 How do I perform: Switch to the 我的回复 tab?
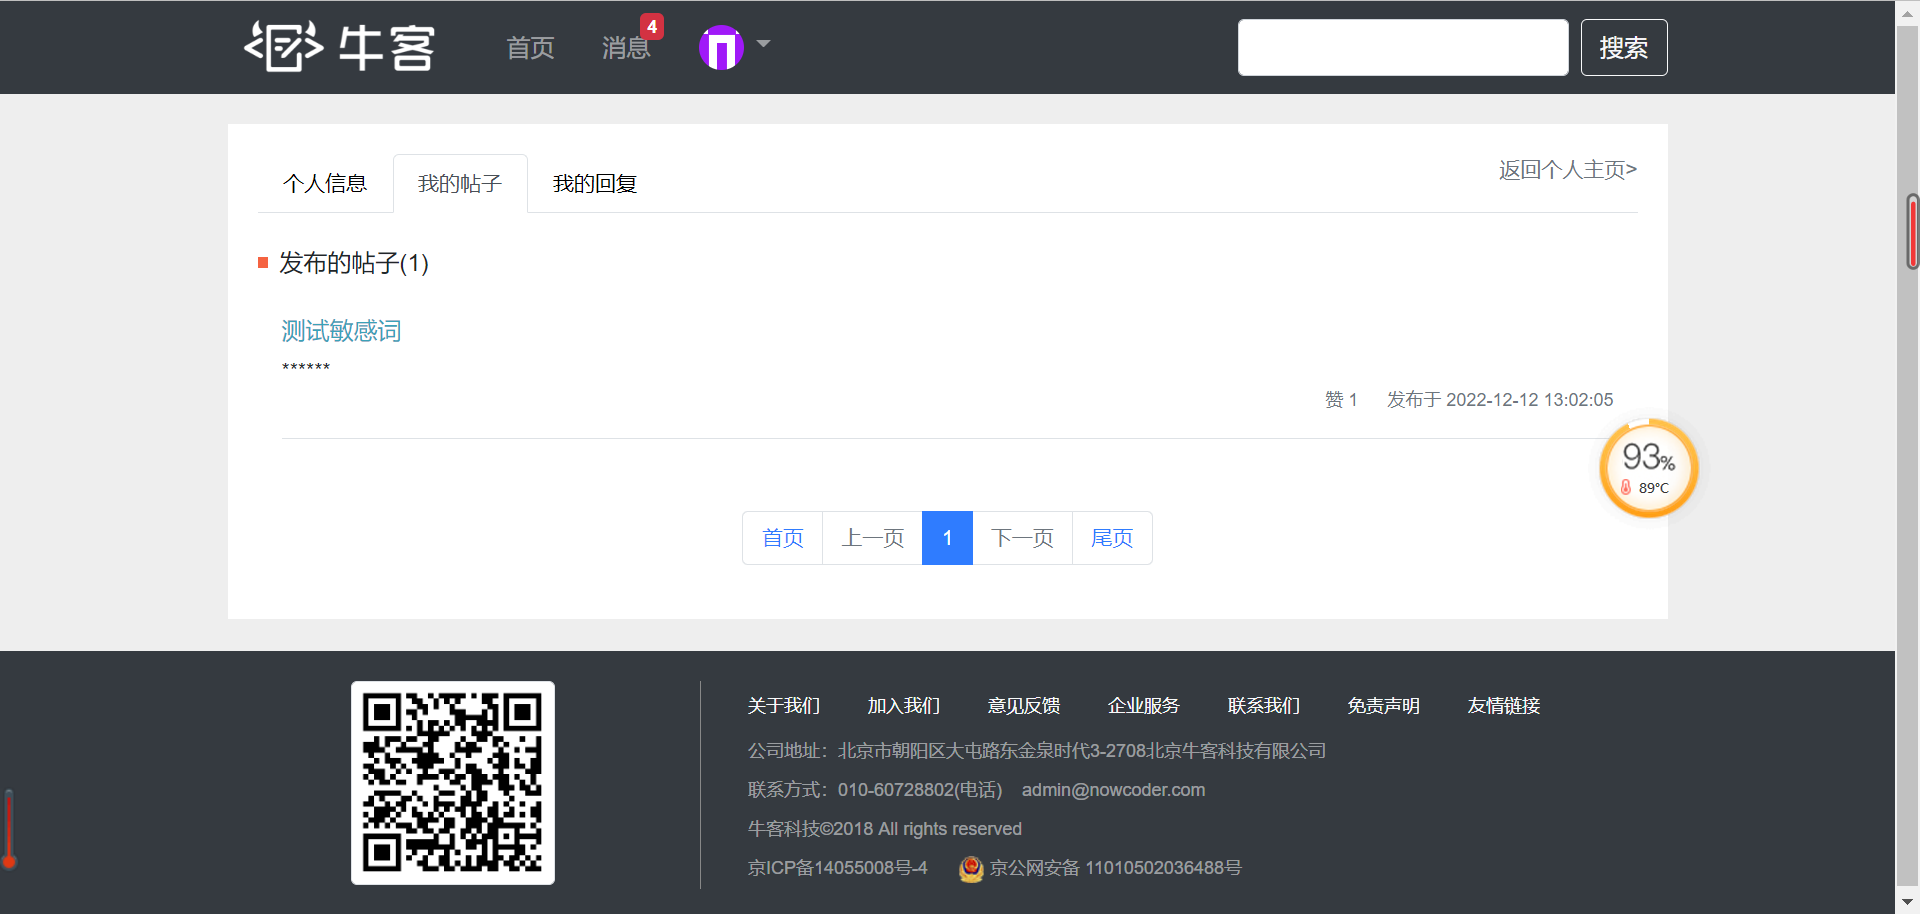pos(595,184)
